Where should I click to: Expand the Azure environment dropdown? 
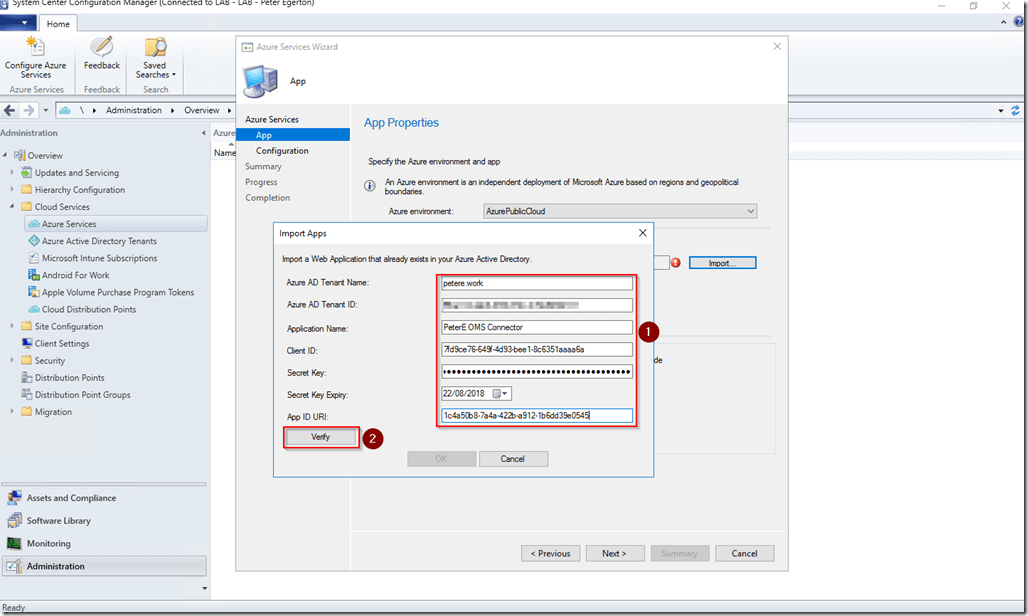[x=750, y=211]
